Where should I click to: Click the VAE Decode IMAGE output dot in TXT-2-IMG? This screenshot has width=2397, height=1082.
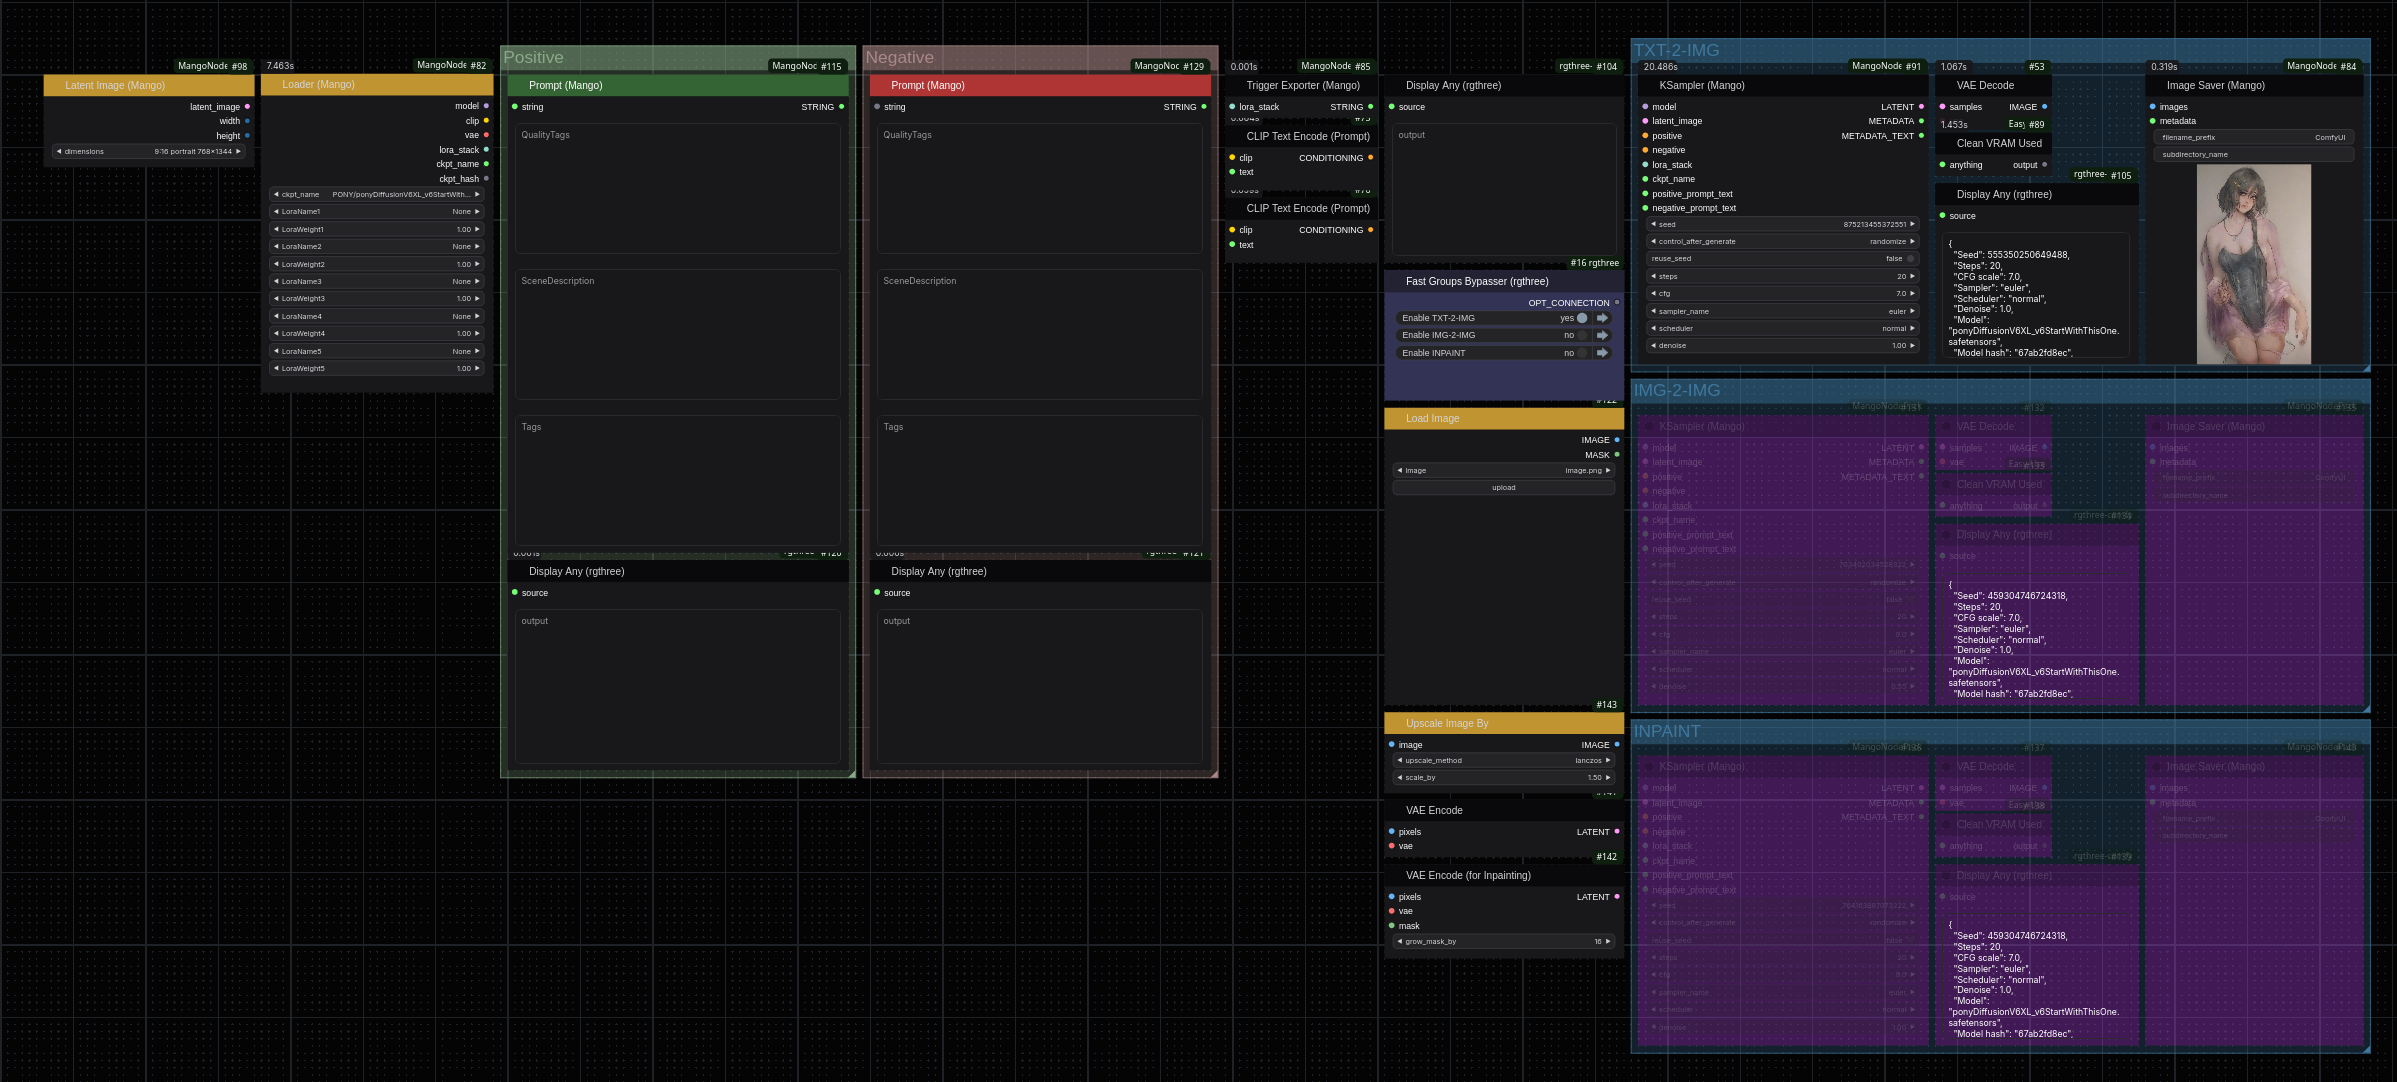pos(2044,107)
